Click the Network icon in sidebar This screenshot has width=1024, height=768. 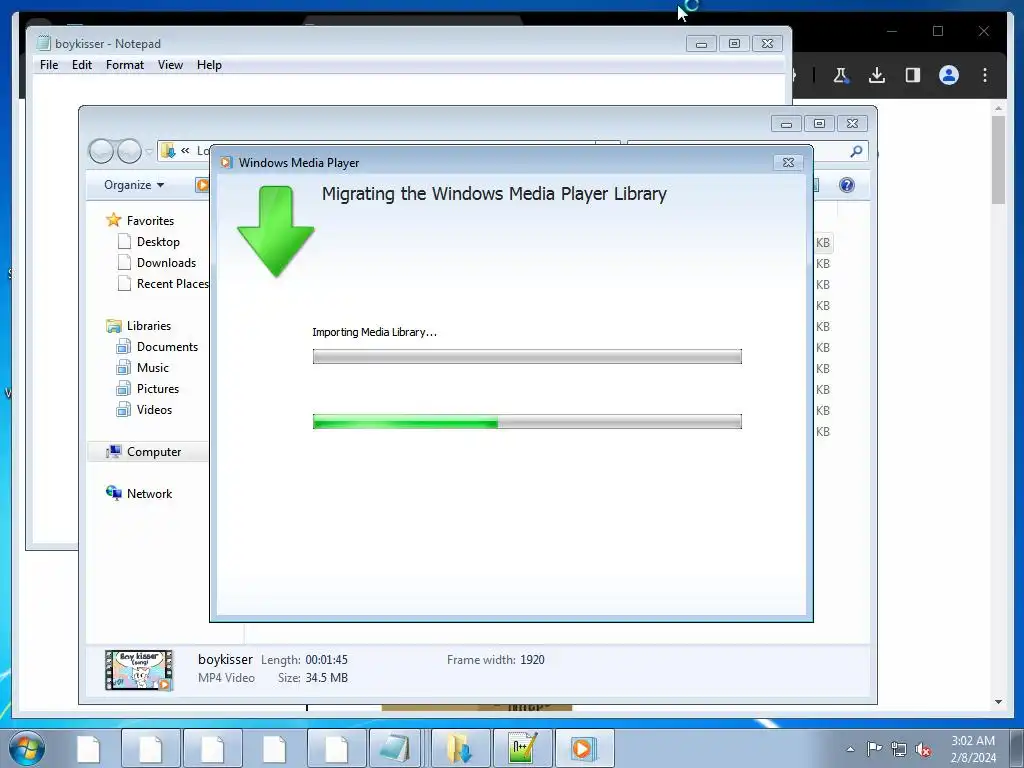114,493
